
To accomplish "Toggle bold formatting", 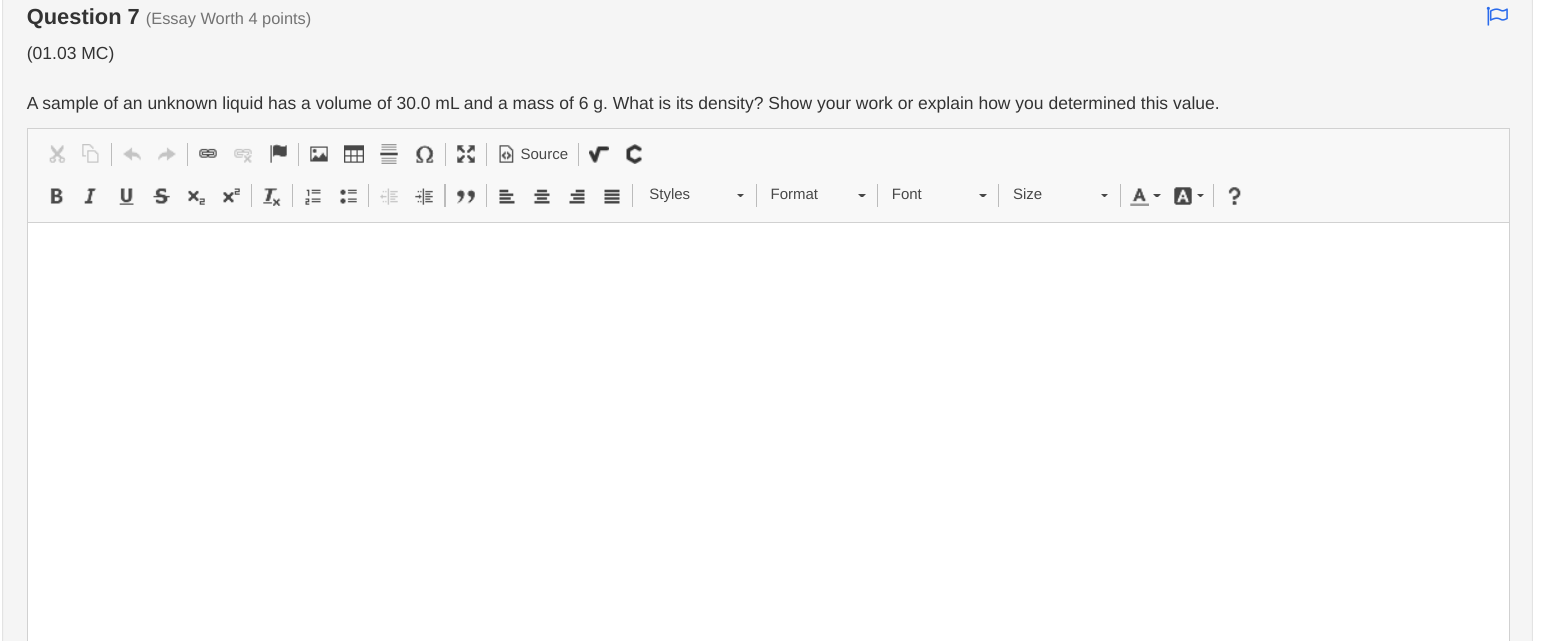I will (x=56, y=196).
